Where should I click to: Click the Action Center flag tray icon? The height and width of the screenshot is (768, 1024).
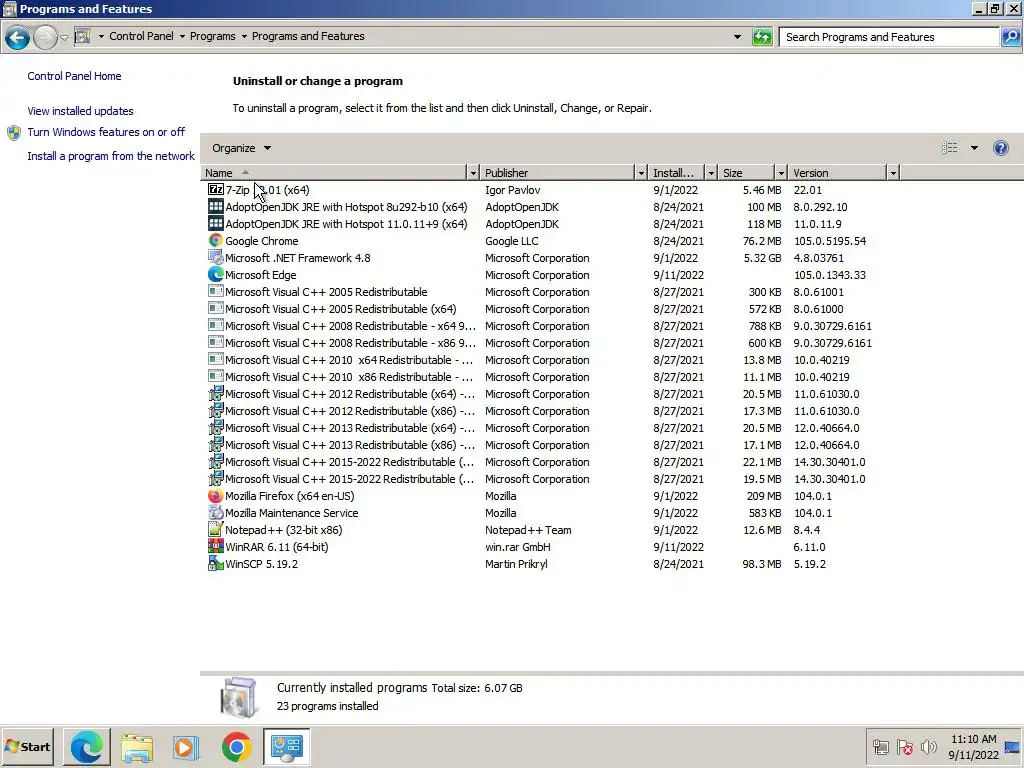904,746
